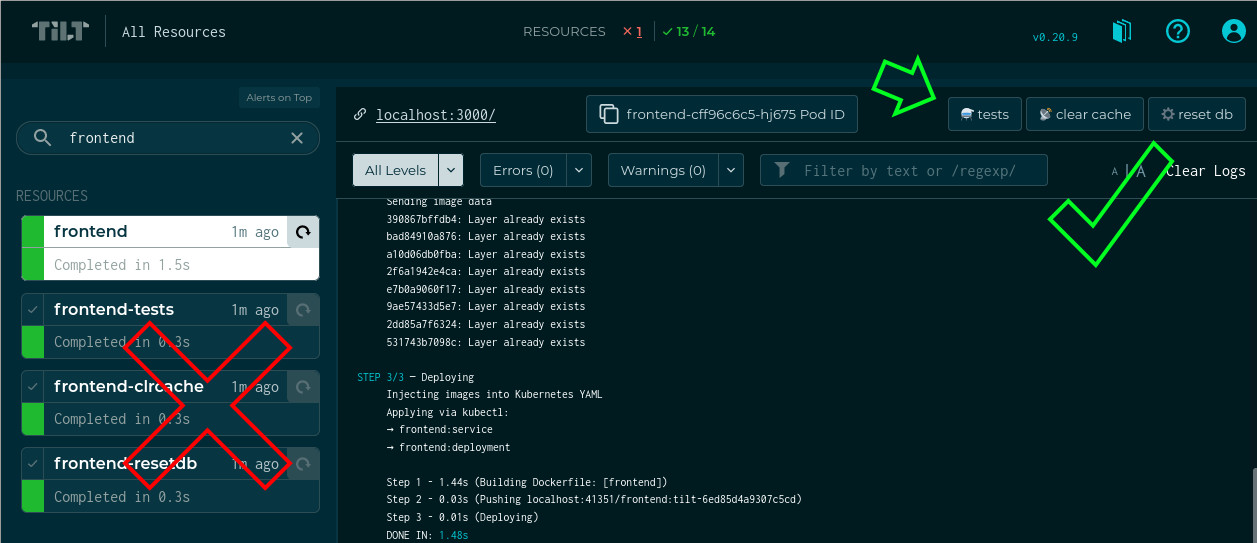The image size is (1257, 543).
Task: Go to All Resources view
Action: click(174, 31)
